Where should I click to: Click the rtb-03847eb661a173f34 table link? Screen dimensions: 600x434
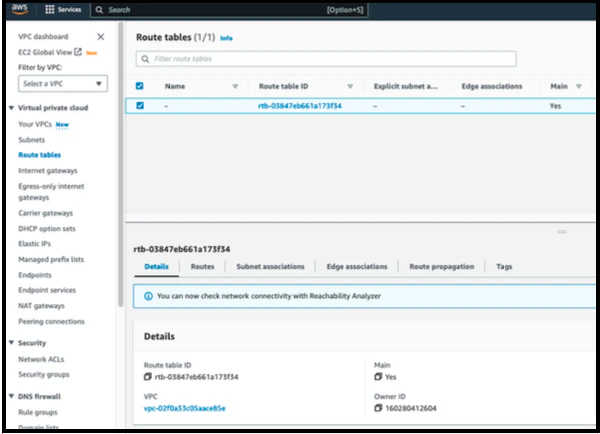click(300, 106)
